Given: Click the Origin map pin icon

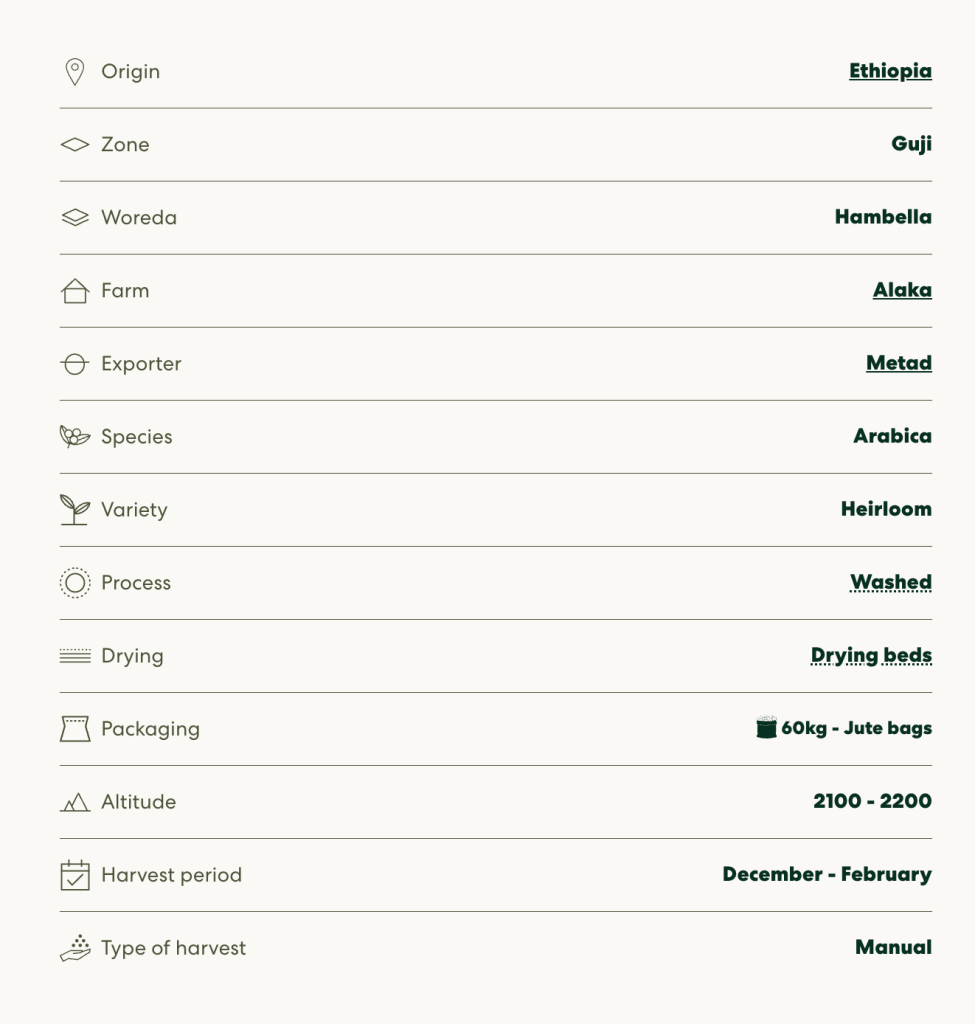Looking at the screenshot, I should point(75,72).
